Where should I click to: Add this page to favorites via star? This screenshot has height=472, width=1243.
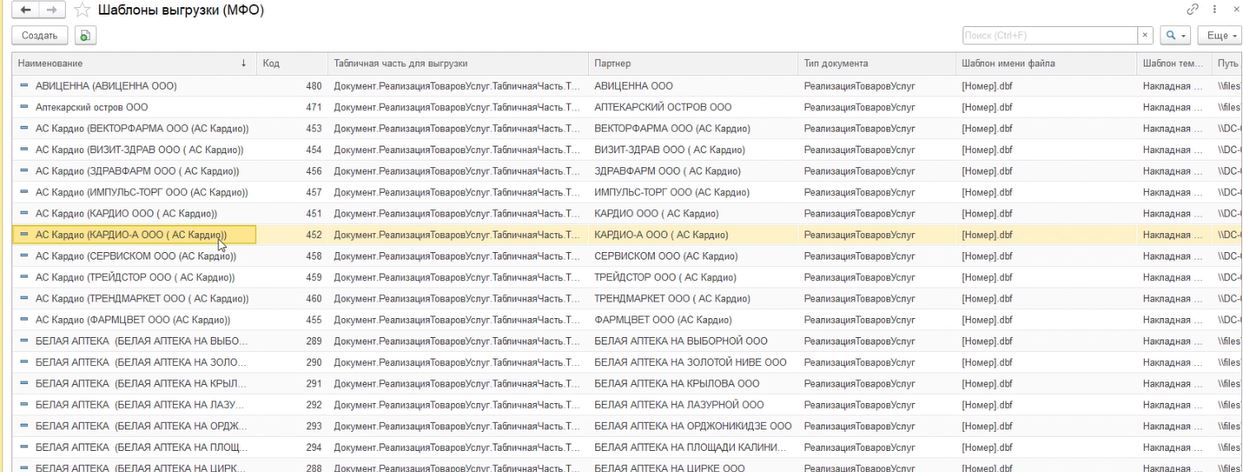pyautogui.click(x=83, y=9)
